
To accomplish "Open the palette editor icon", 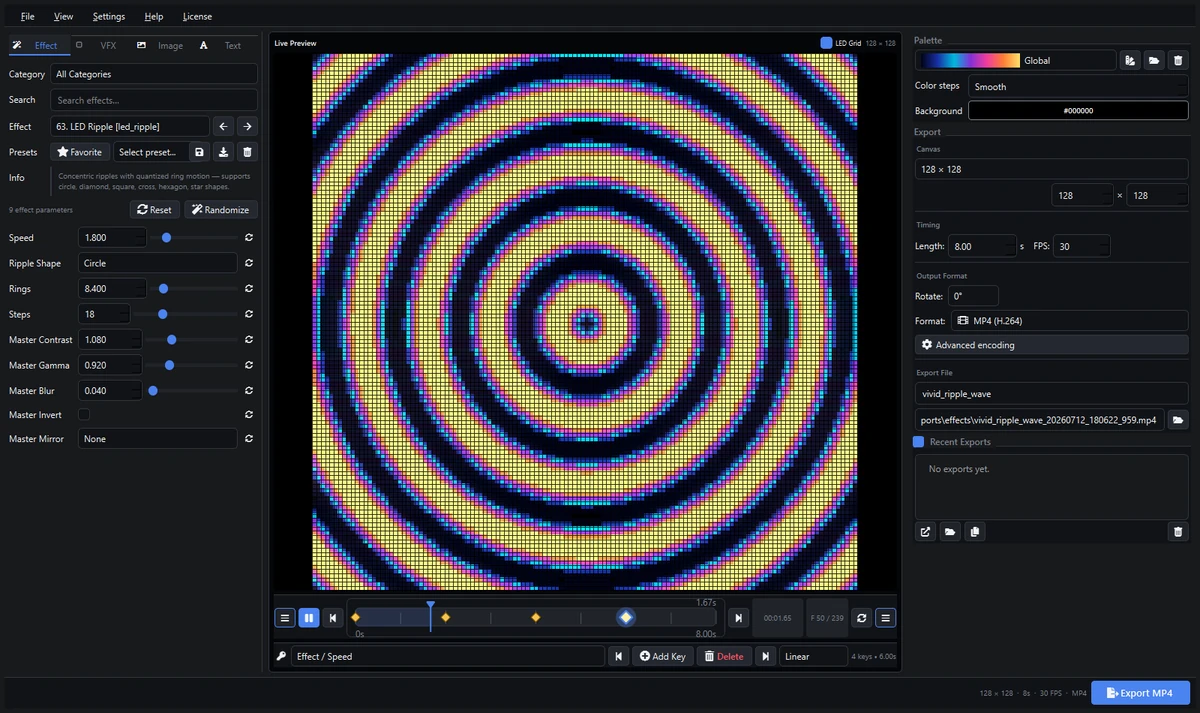I will [1130, 60].
